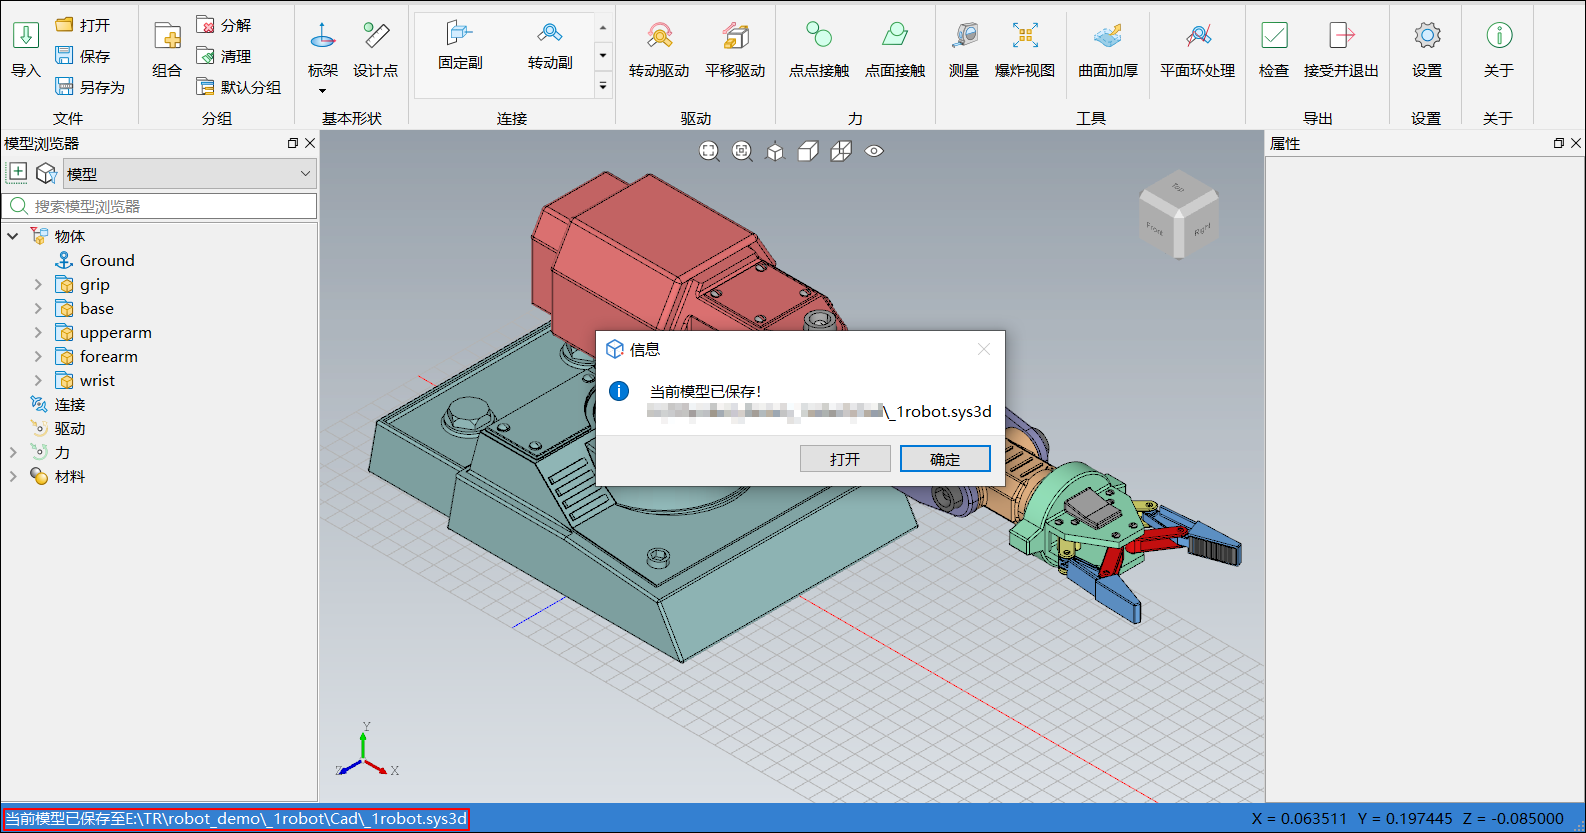Expand the 力 tree node

[13, 453]
